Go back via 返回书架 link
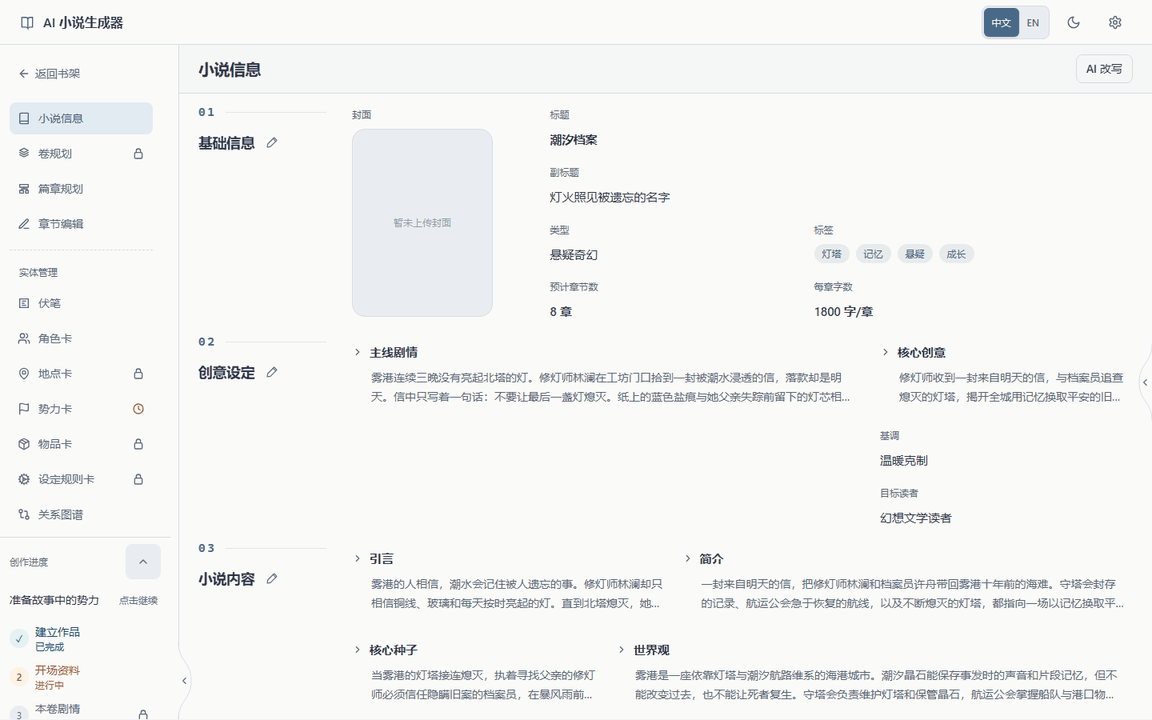Image resolution: width=1152 pixels, height=720 pixels. (x=50, y=73)
